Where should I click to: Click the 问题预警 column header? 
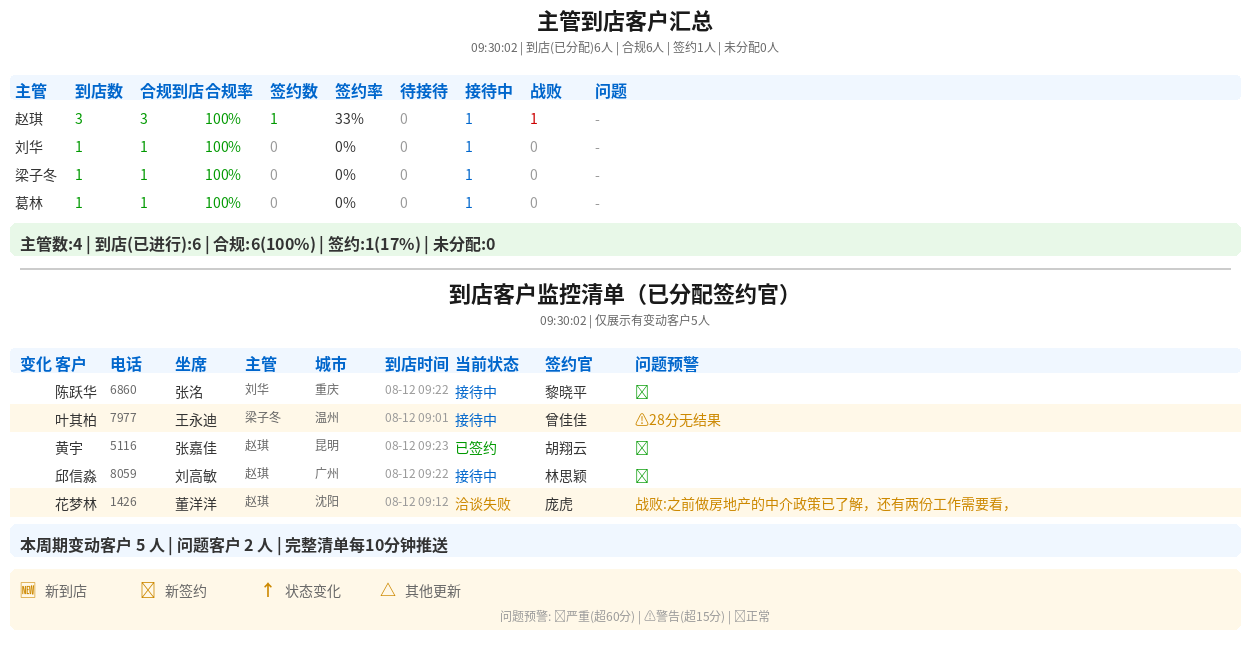667,364
